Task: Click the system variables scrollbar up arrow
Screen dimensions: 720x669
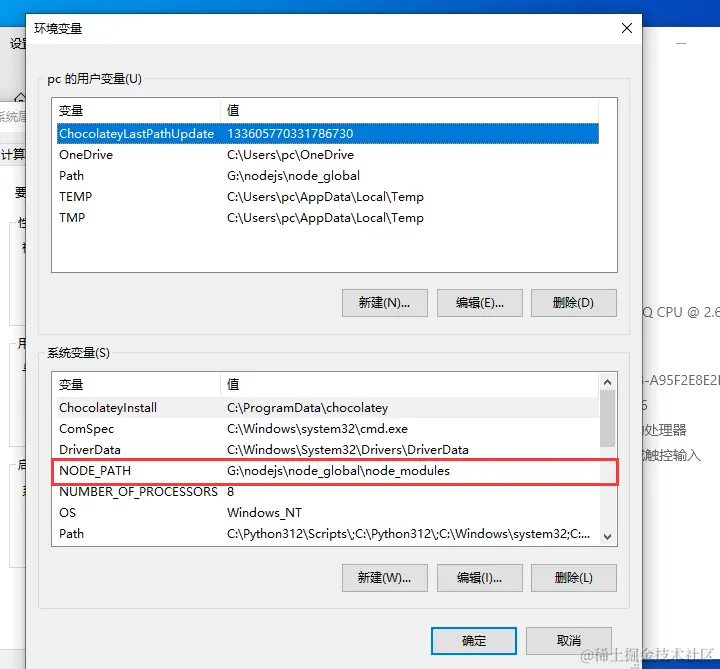Action: coord(608,382)
